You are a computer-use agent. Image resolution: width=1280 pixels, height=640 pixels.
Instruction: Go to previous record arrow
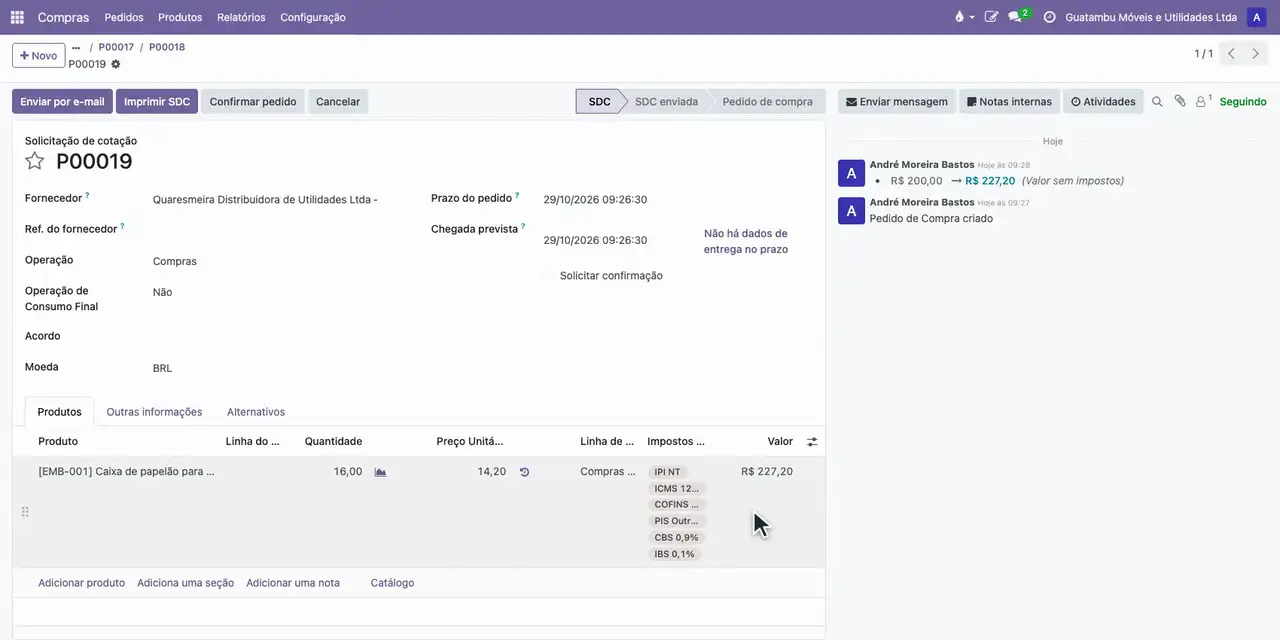(1231, 54)
